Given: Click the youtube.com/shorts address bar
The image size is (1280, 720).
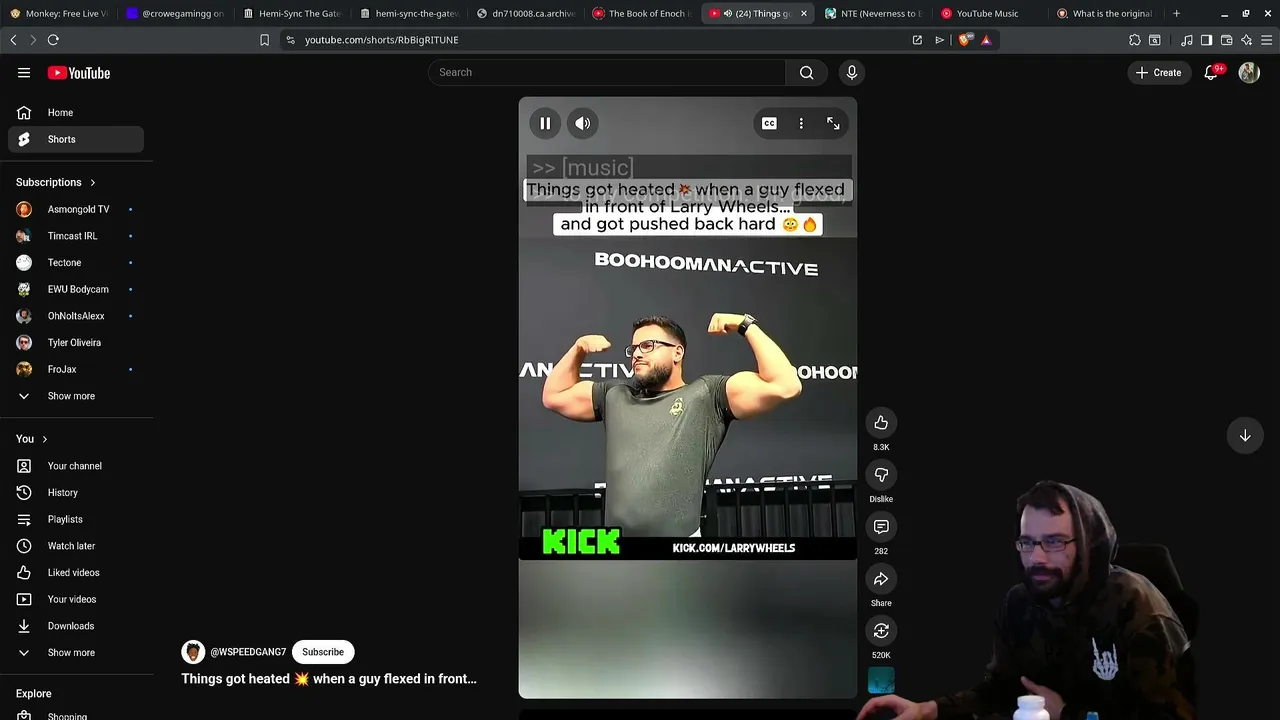Looking at the screenshot, I should point(600,40).
